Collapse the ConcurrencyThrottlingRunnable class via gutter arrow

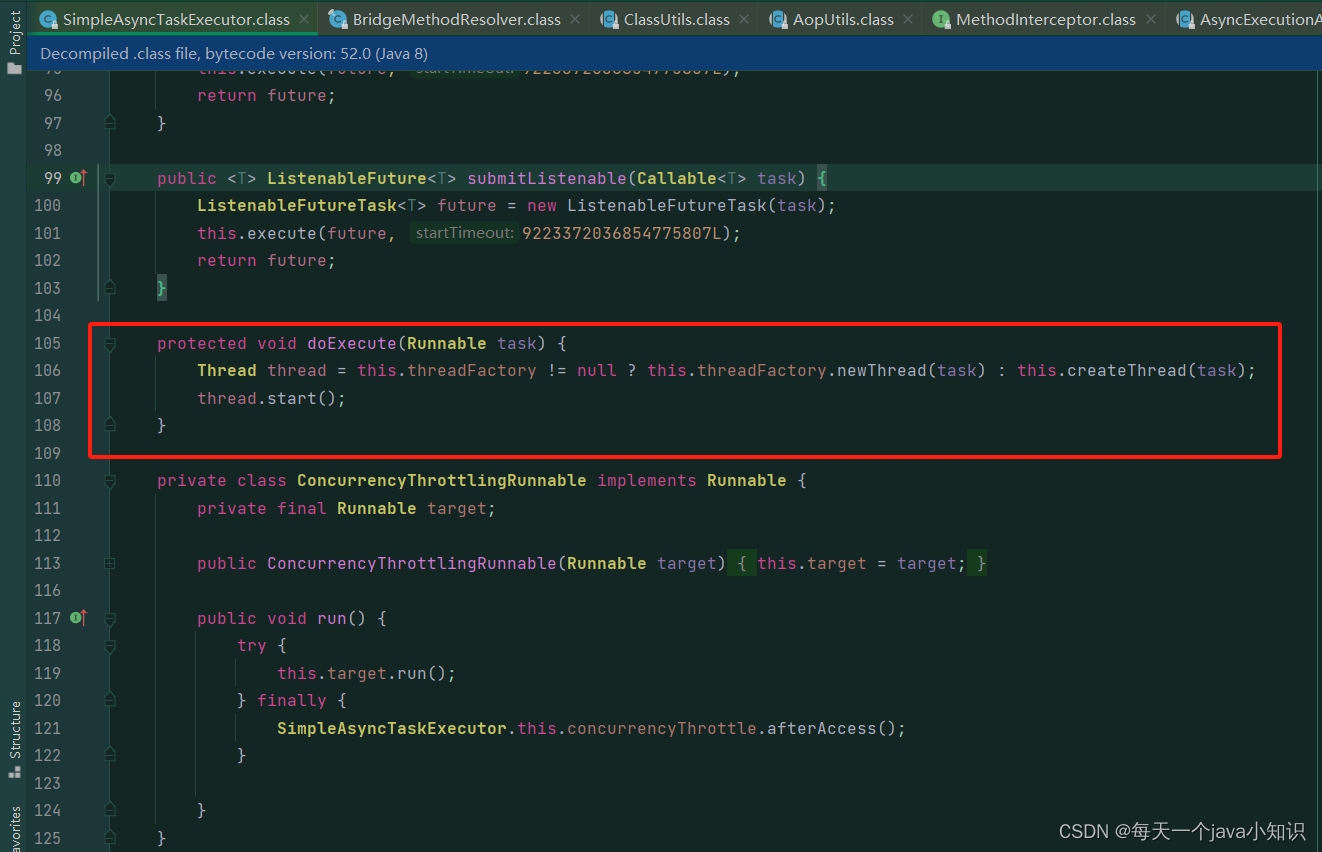109,480
